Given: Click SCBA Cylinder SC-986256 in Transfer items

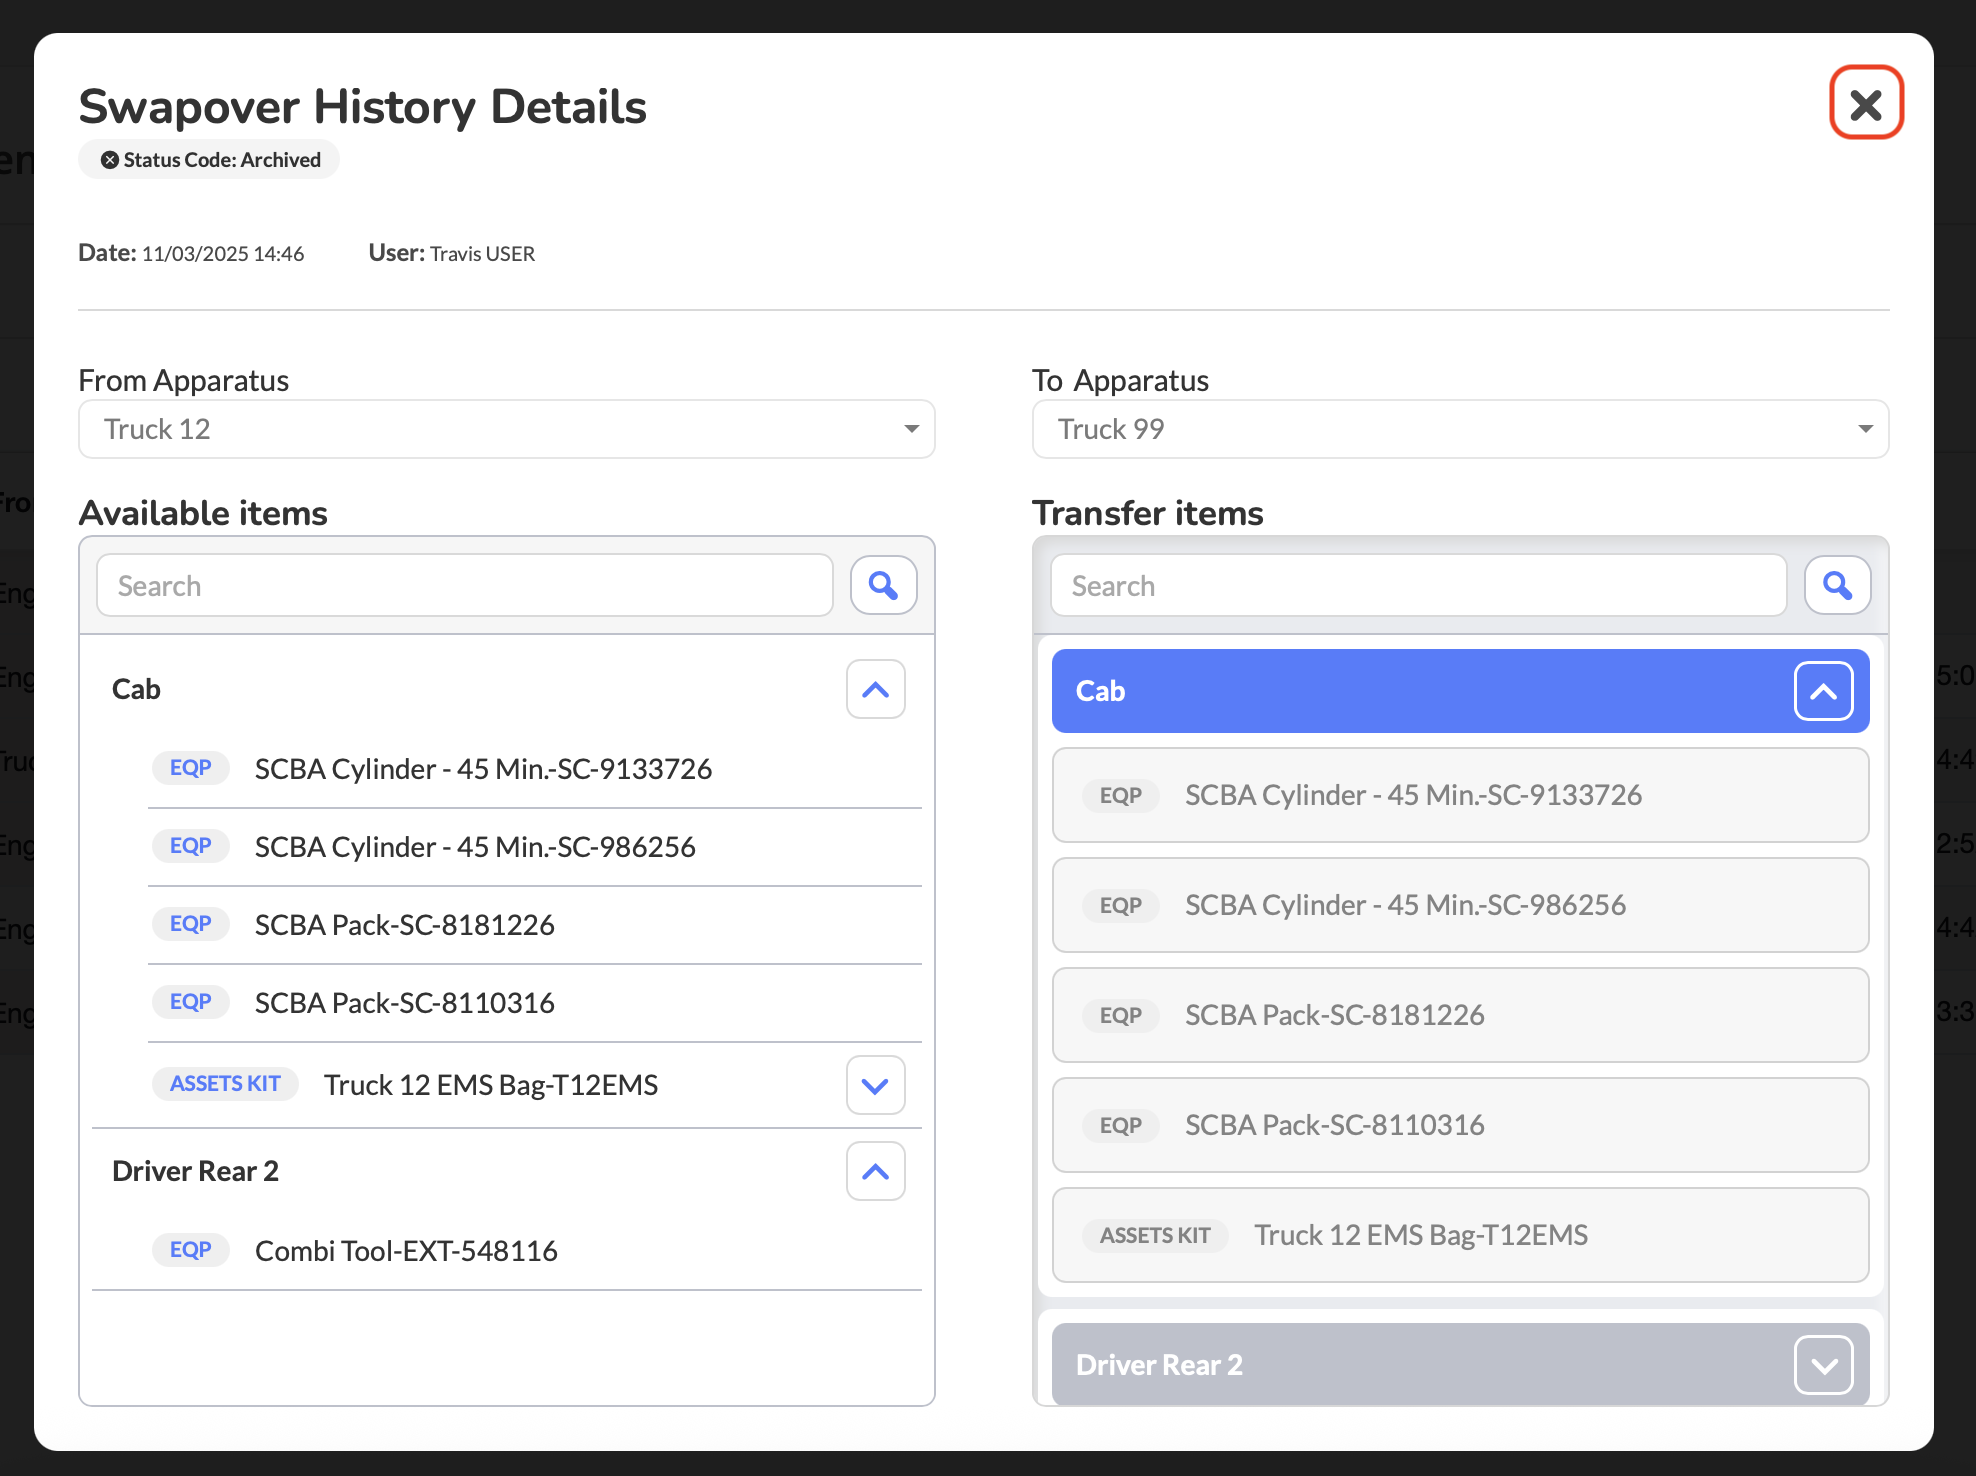Looking at the screenshot, I should (x=1405, y=905).
